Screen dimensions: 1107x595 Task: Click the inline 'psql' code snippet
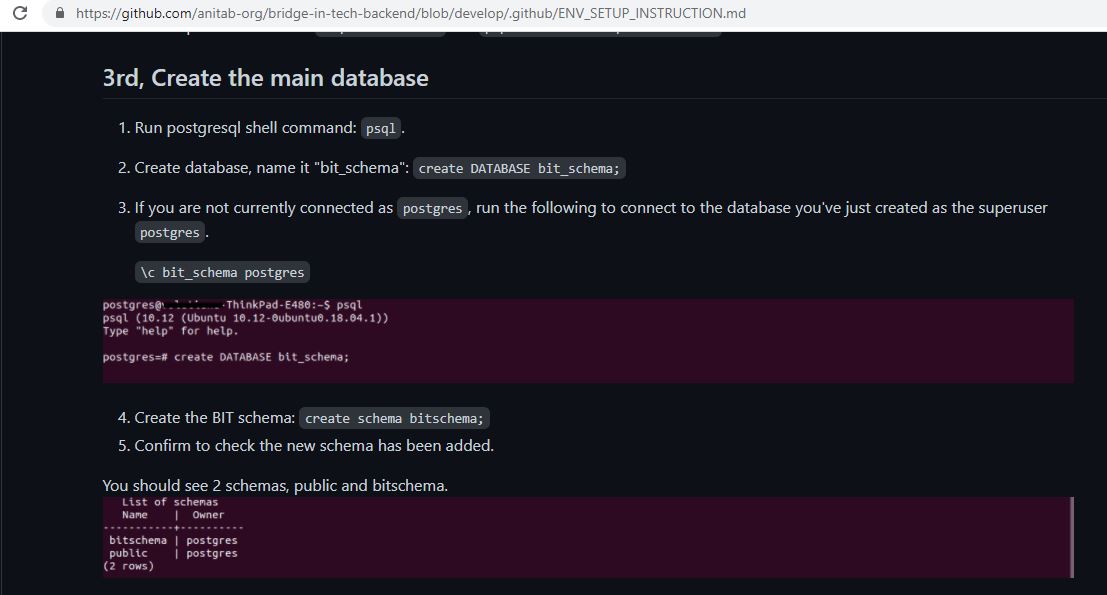tap(381, 128)
